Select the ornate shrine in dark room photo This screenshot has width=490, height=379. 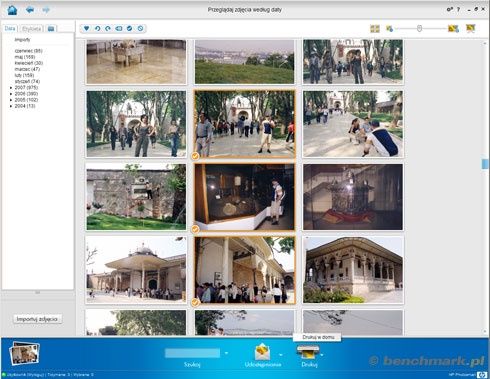pos(353,197)
